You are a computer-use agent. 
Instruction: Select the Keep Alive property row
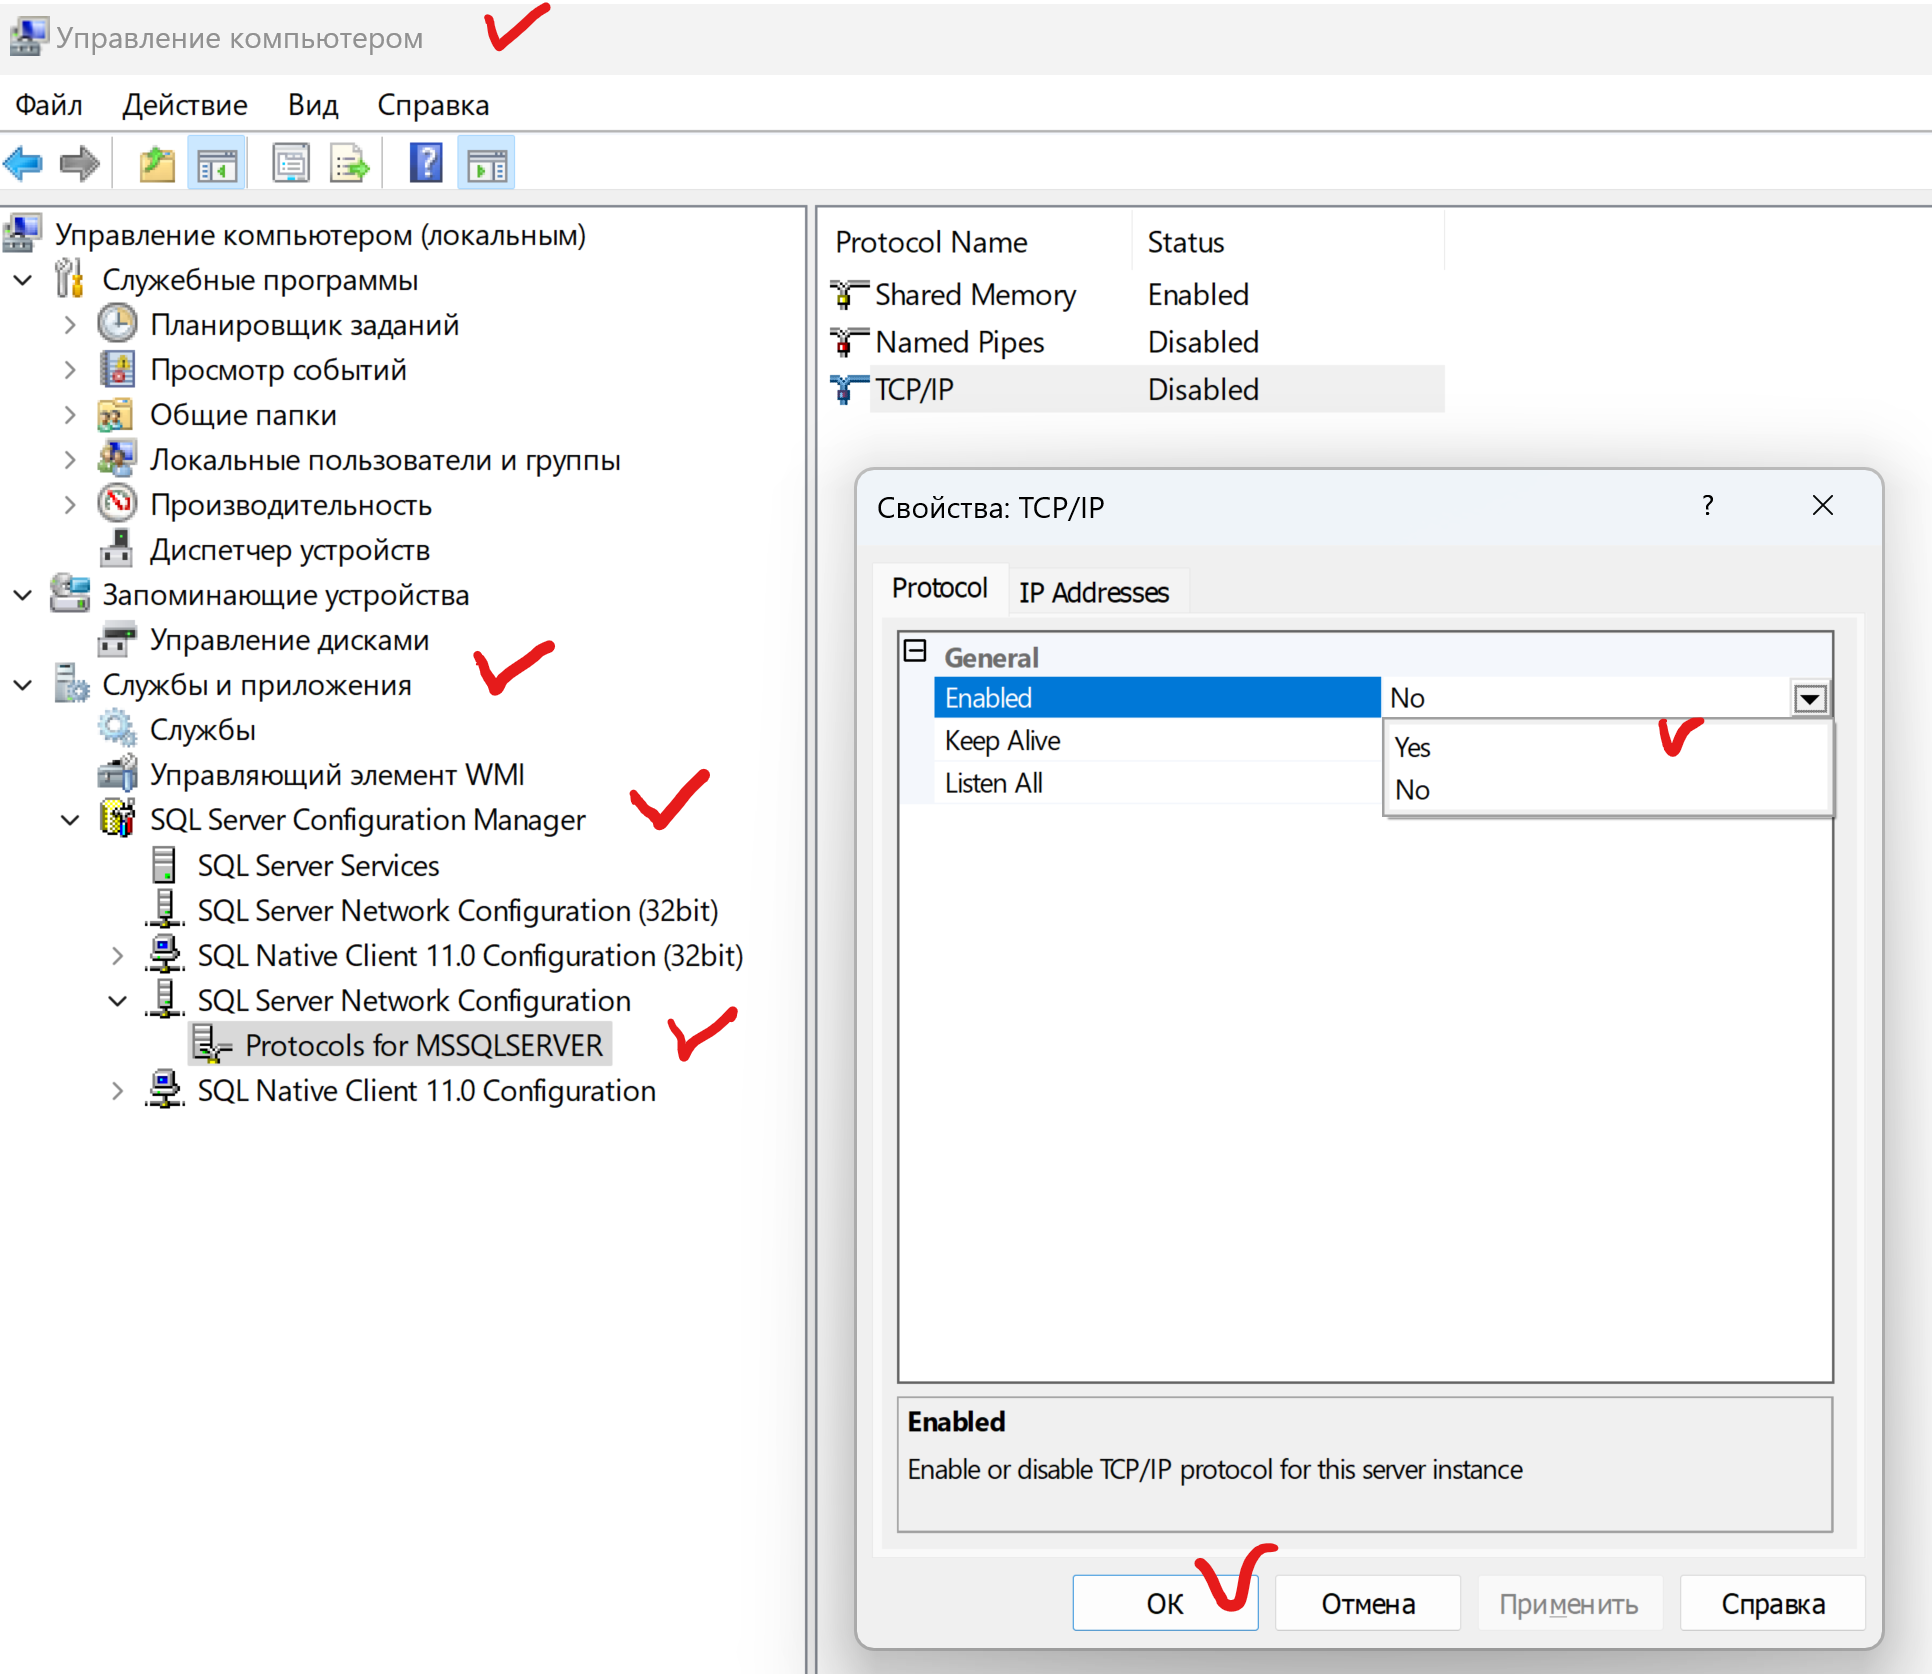coord(1157,741)
